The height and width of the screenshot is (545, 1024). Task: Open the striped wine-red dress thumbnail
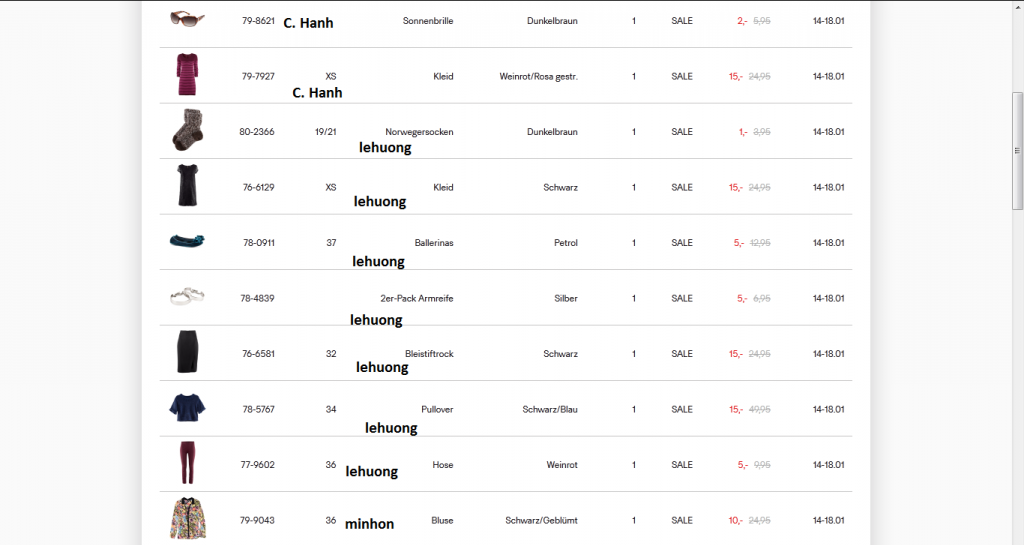tap(187, 75)
